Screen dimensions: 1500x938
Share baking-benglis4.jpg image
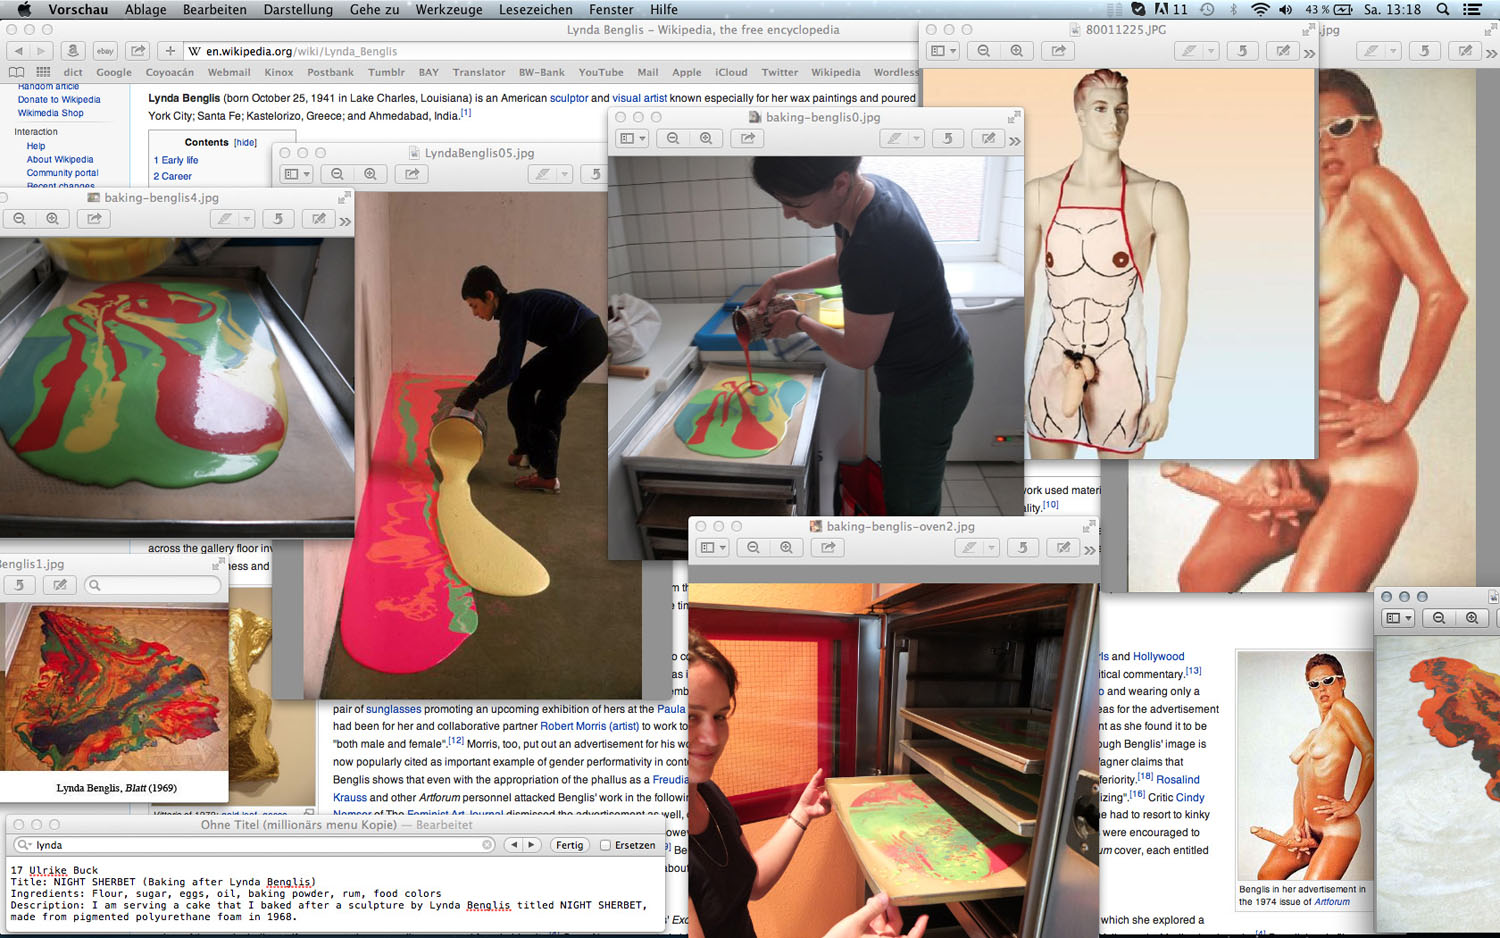point(94,219)
